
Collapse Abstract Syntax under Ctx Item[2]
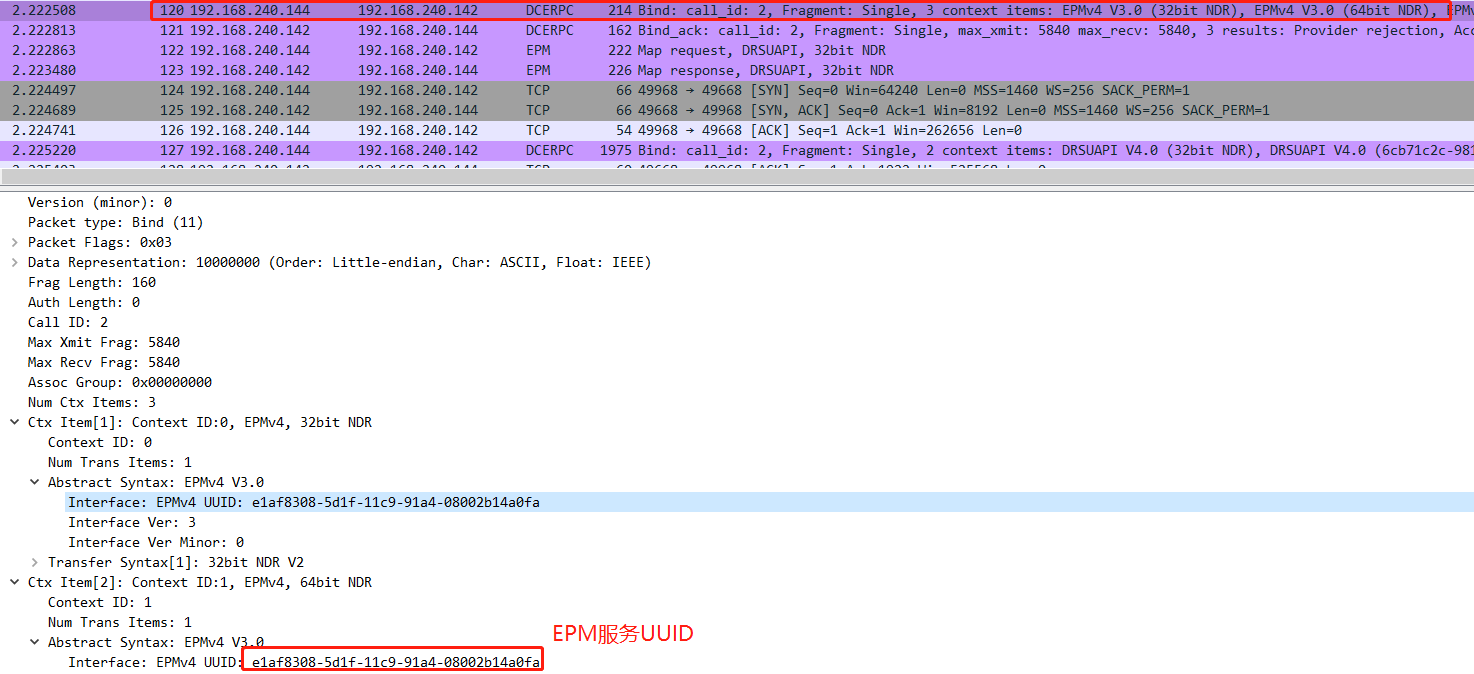click(x=34, y=642)
